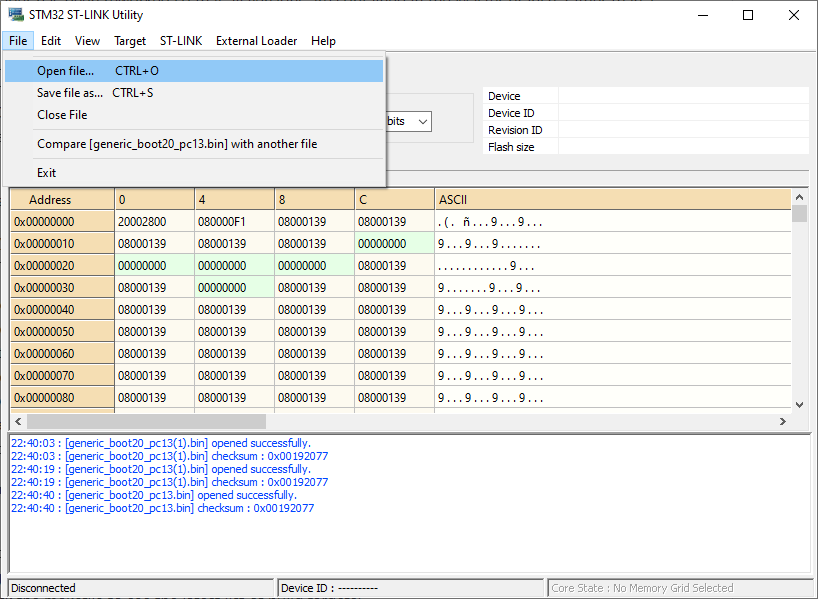Select address row 0x00000040
The height and width of the screenshot is (599, 818).
click(x=62, y=309)
